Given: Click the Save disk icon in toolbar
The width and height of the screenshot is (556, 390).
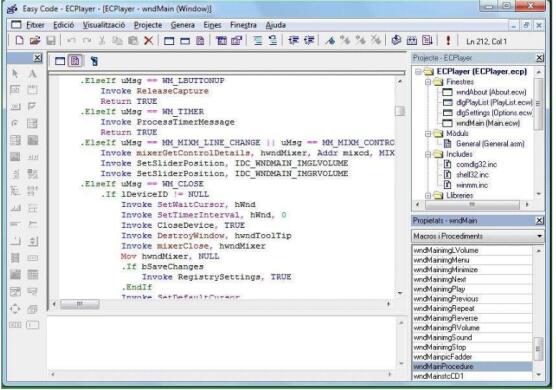Looking at the screenshot, I should click(51, 41).
